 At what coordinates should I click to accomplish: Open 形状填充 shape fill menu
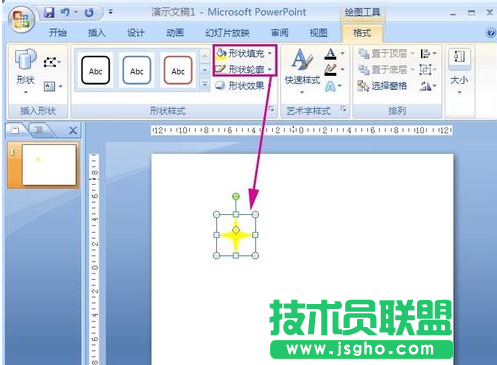coord(244,53)
